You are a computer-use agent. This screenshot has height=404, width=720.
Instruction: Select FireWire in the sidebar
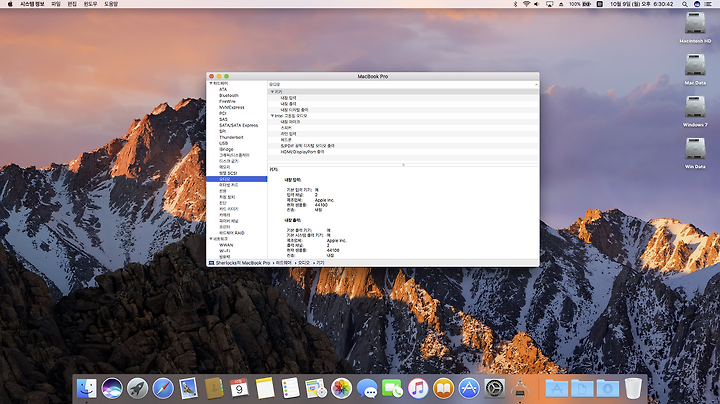tap(227, 101)
